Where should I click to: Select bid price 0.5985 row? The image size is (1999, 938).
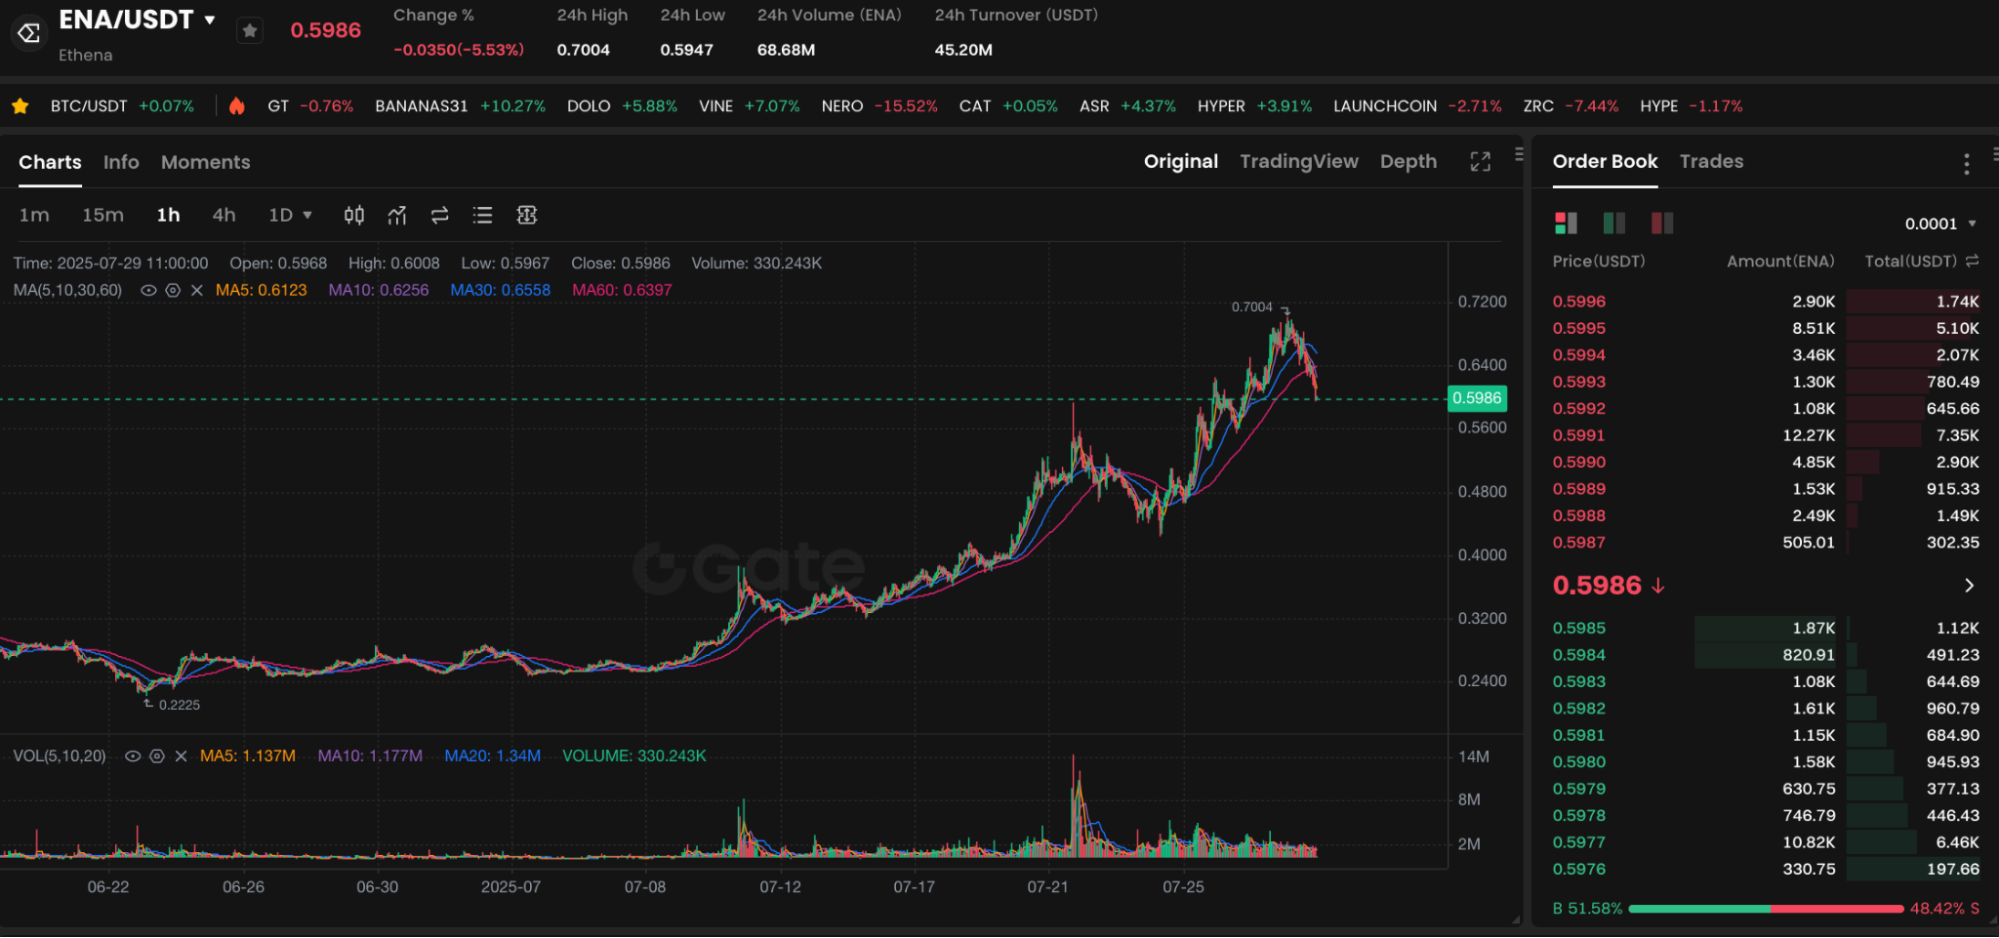coord(1765,628)
